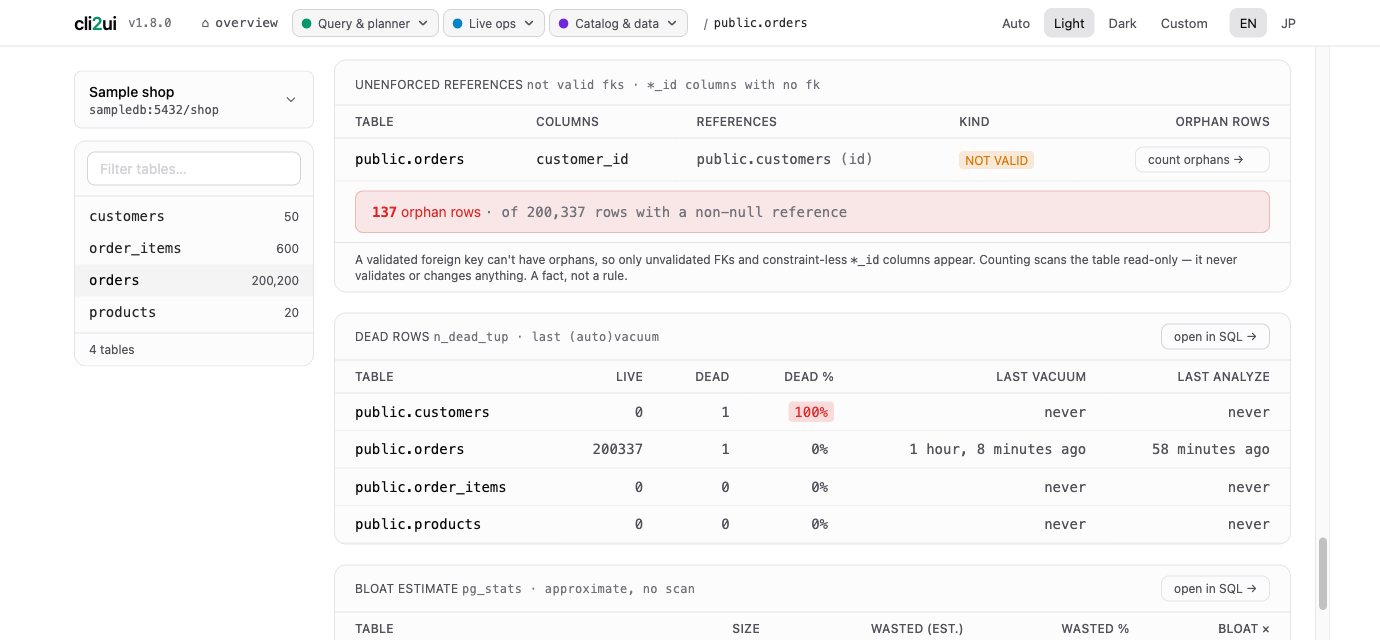Click public.products in Dead Rows table

[x=418, y=524]
